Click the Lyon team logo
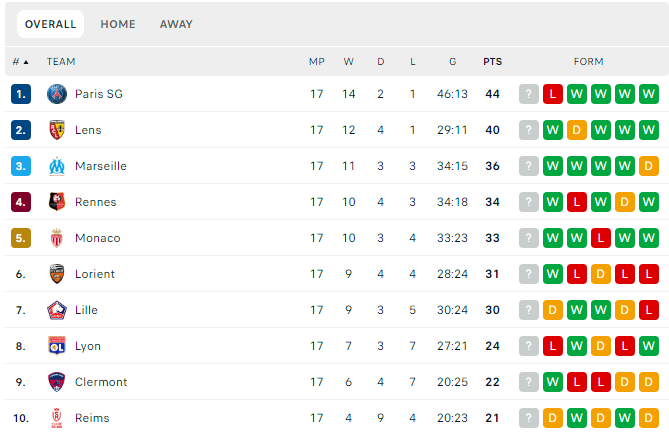This screenshot has width=669, height=434. (56, 346)
